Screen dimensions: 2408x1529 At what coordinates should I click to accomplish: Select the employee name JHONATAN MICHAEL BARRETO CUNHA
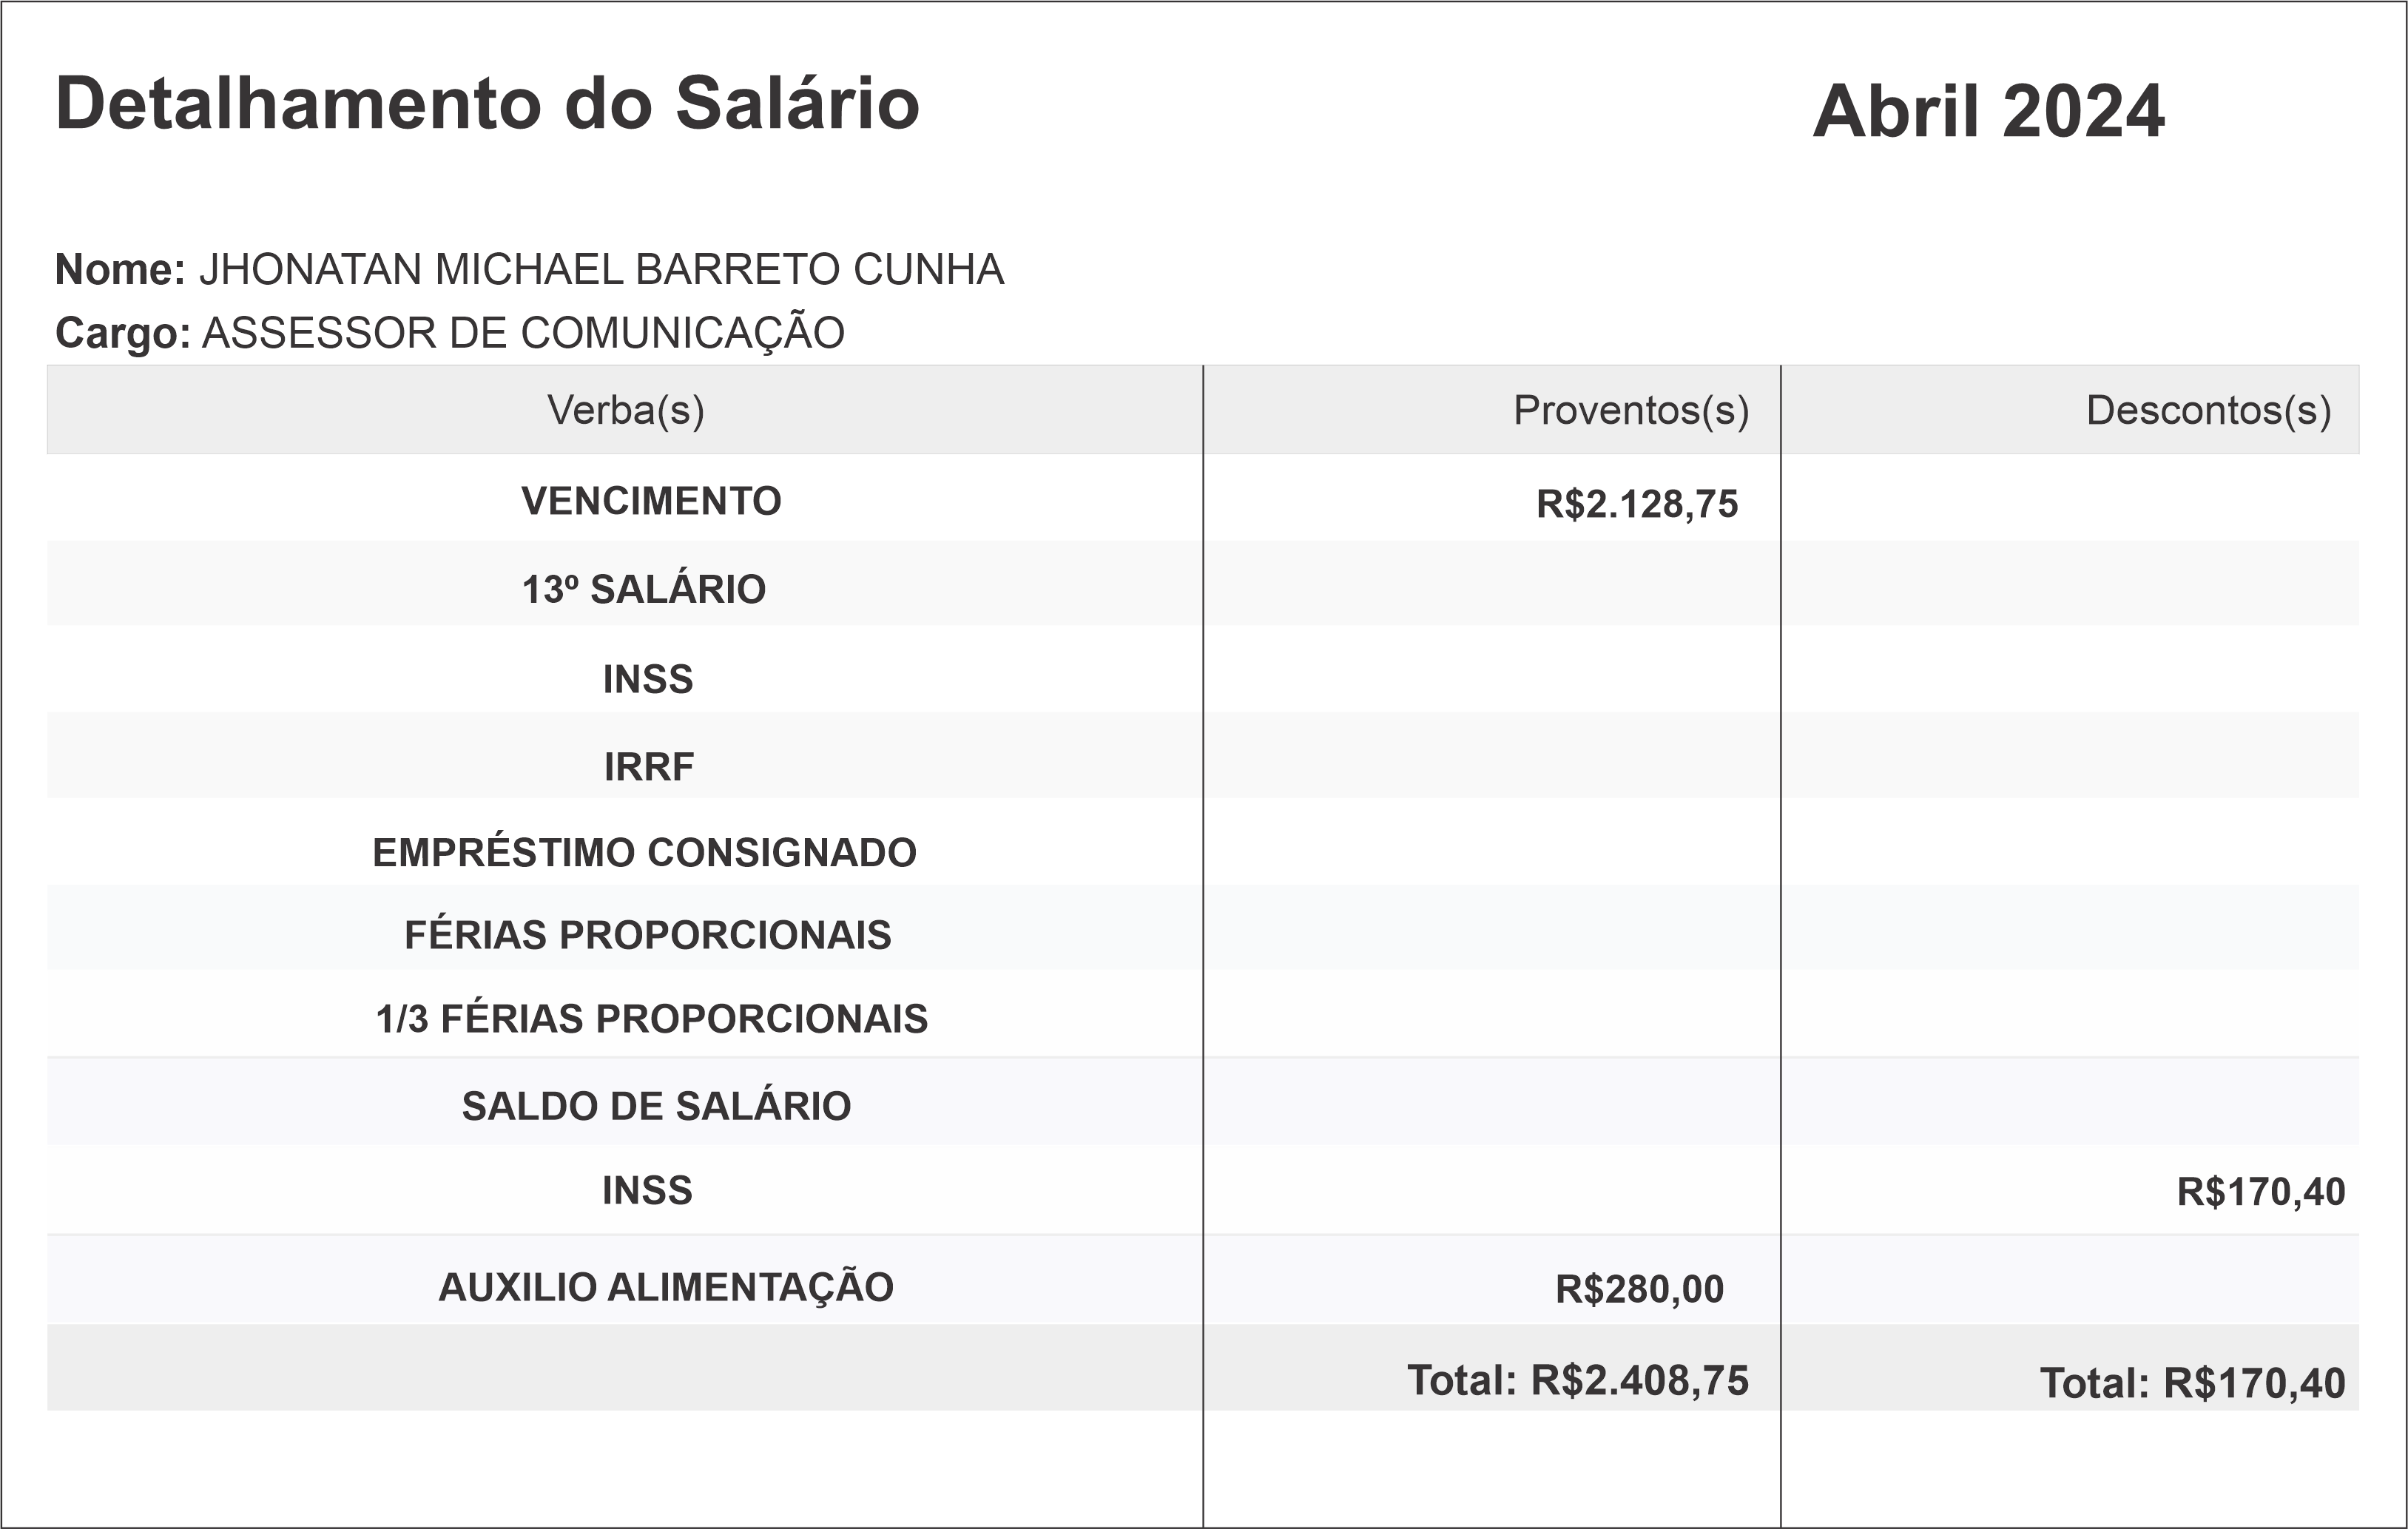[601, 270]
